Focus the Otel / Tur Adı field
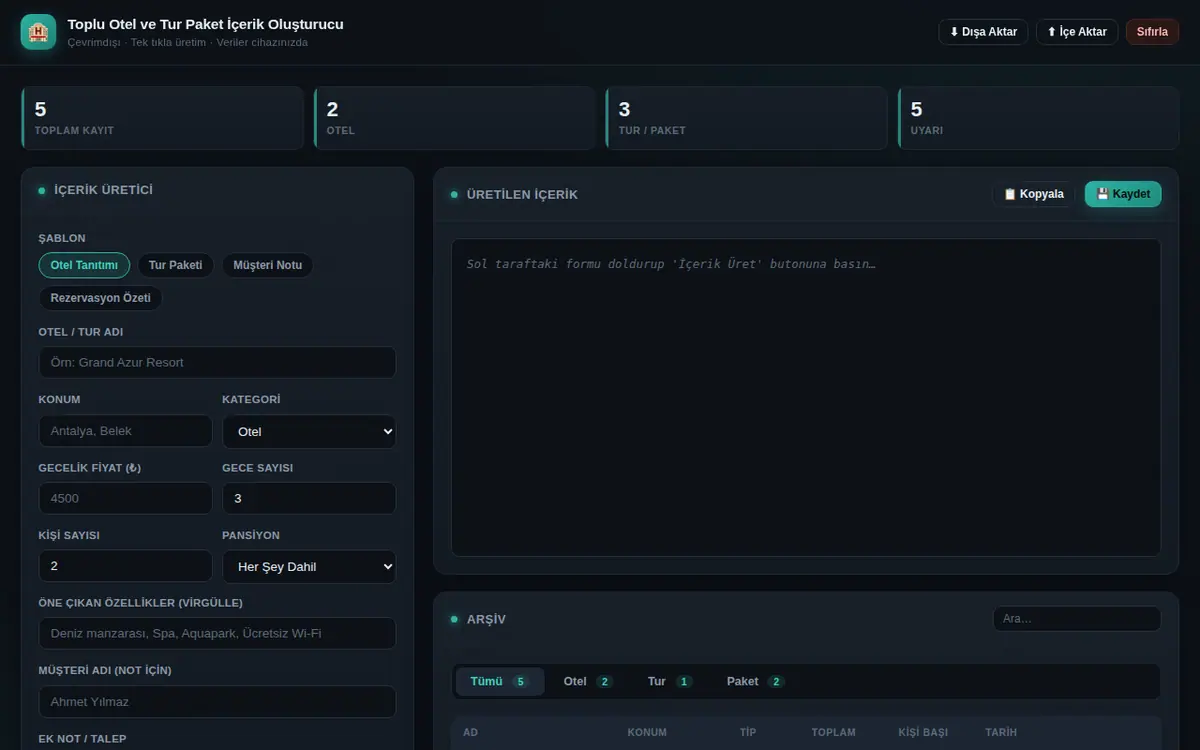The width and height of the screenshot is (1200, 750). click(217, 362)
